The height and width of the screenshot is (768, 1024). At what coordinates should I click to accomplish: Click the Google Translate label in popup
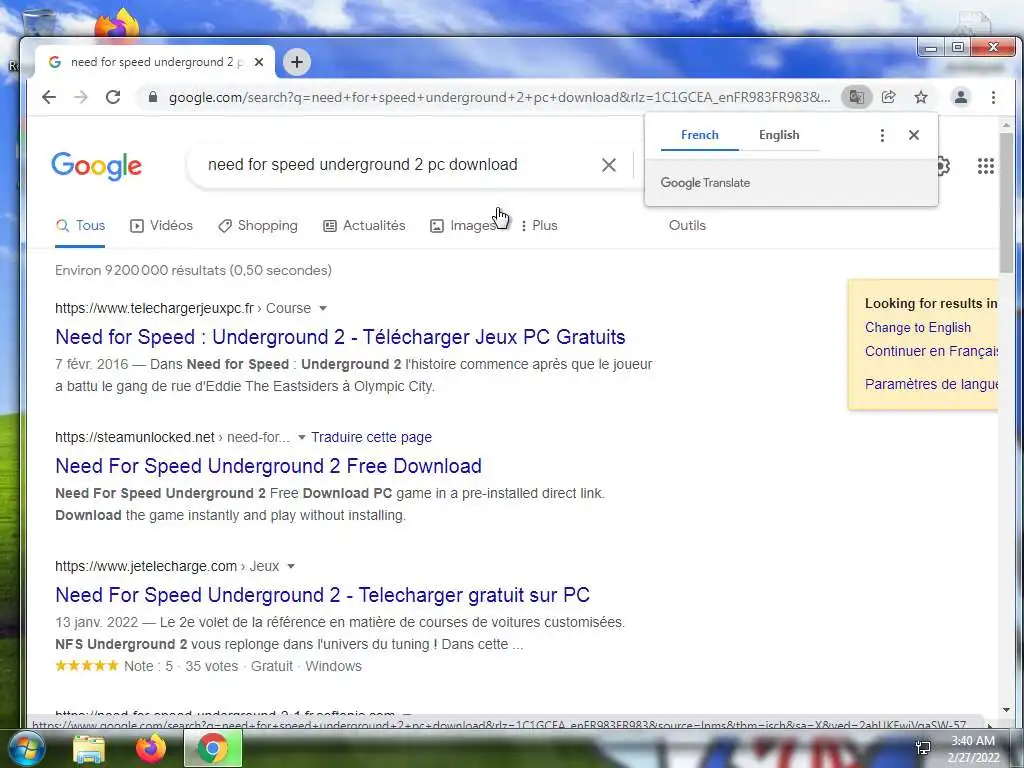(705, 183)
